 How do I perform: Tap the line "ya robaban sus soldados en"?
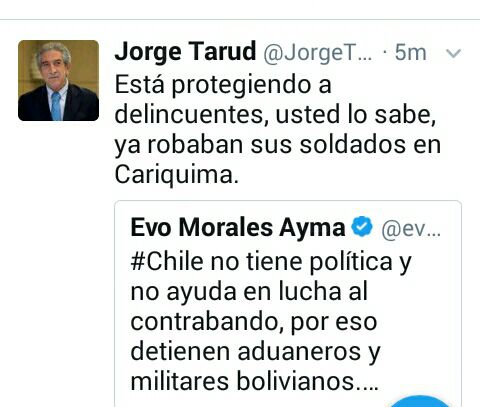[278, 145]
